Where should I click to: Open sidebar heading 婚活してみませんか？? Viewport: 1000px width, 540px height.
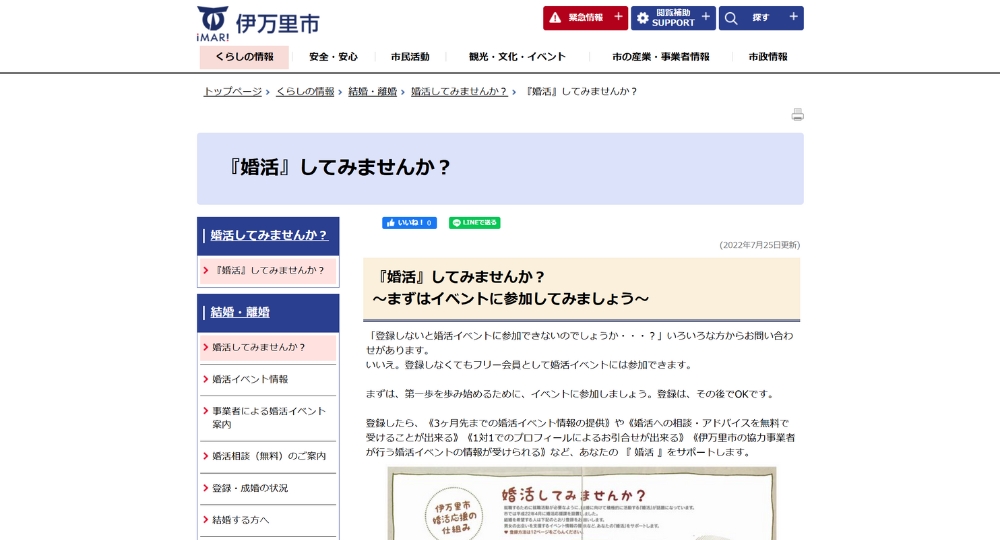[x=268, y=235]
